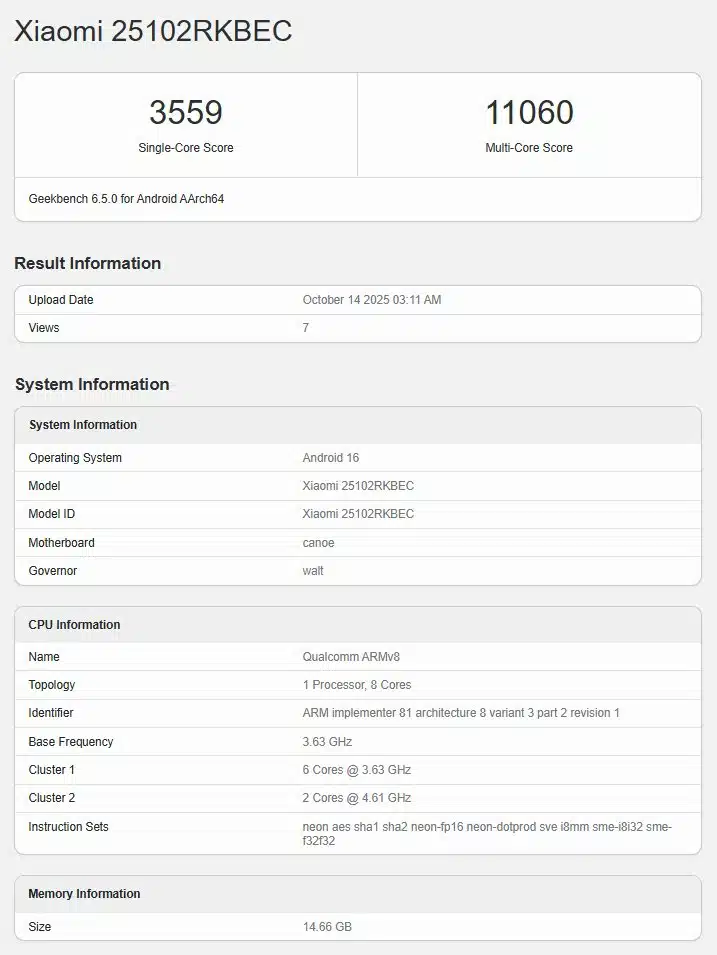Click the Single-Core Score label

tap(186, 148)
